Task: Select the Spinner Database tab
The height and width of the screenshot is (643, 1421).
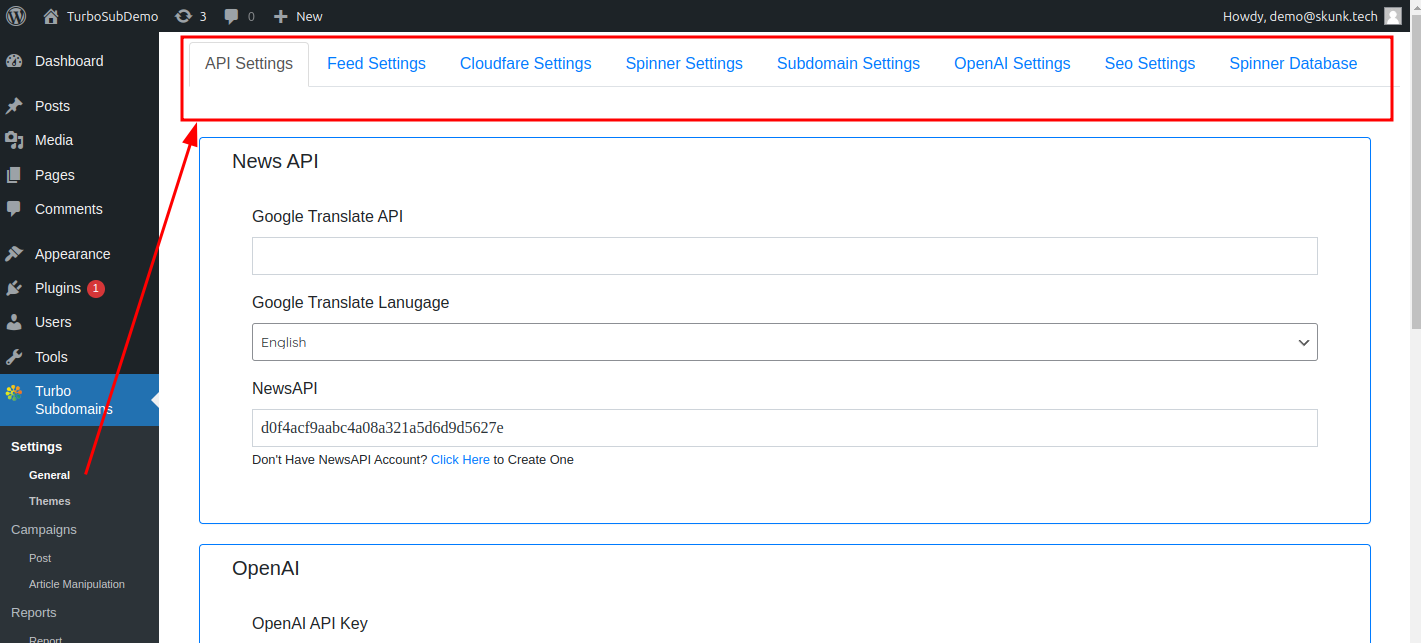Action: click(1293, 63)
